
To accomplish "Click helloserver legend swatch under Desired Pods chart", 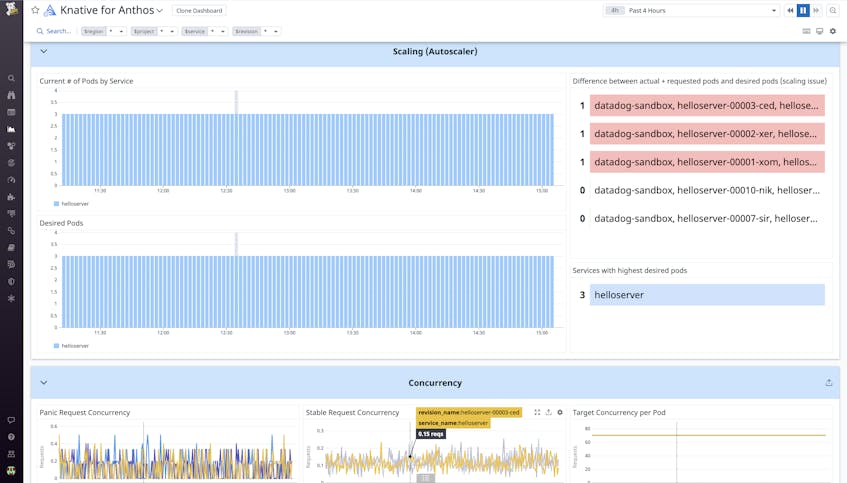I will point(56,346).
